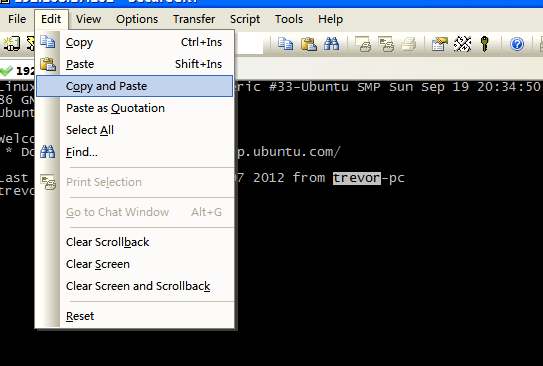This screenshot has height=366, width=543.
Task: Click the keymap editor toolbar icon
Action: (462, 44)
